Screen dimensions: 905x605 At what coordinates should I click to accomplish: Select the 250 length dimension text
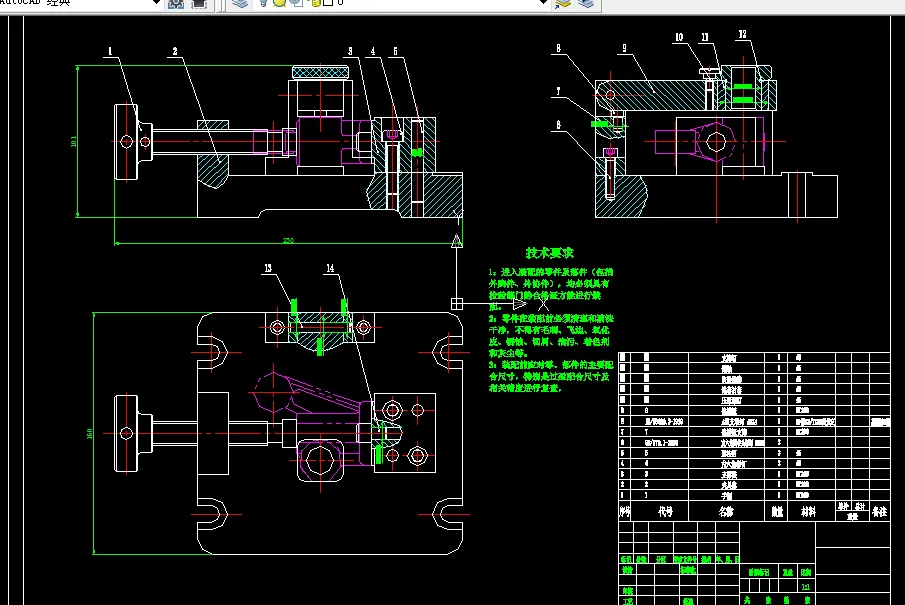coord(288,240)
